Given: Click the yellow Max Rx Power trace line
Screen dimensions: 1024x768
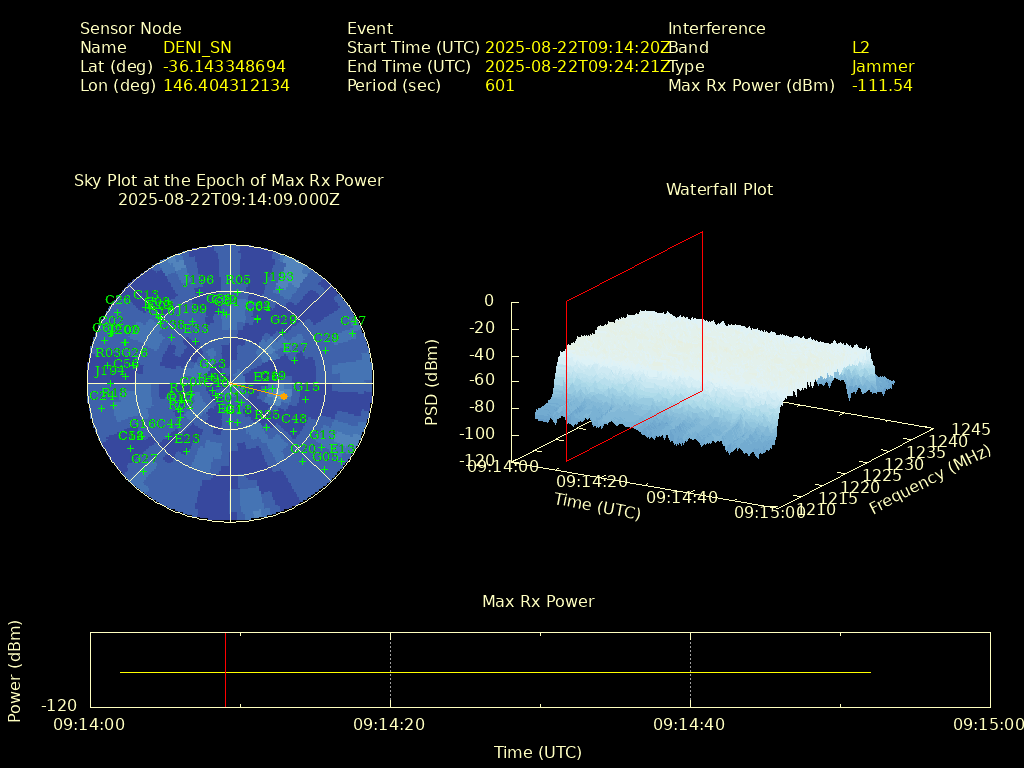Looking at the screenshot, I should [500, 672].
